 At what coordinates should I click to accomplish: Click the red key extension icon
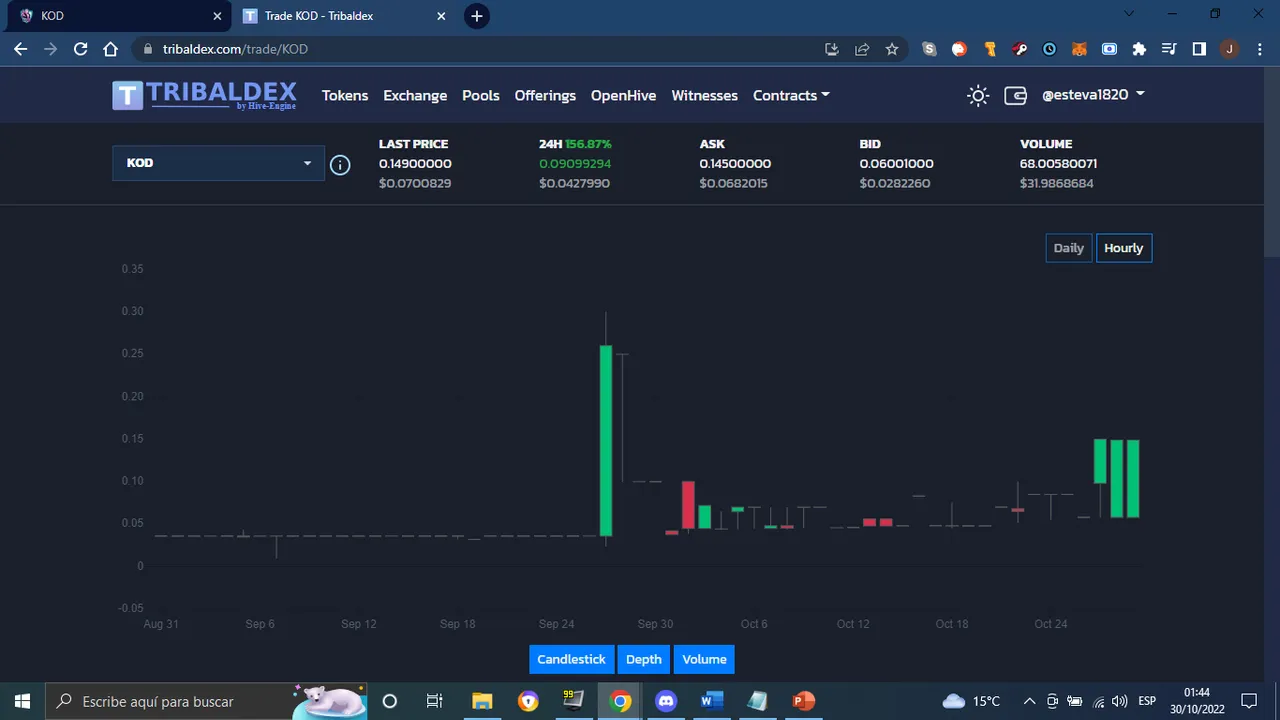pos(1020,49)
